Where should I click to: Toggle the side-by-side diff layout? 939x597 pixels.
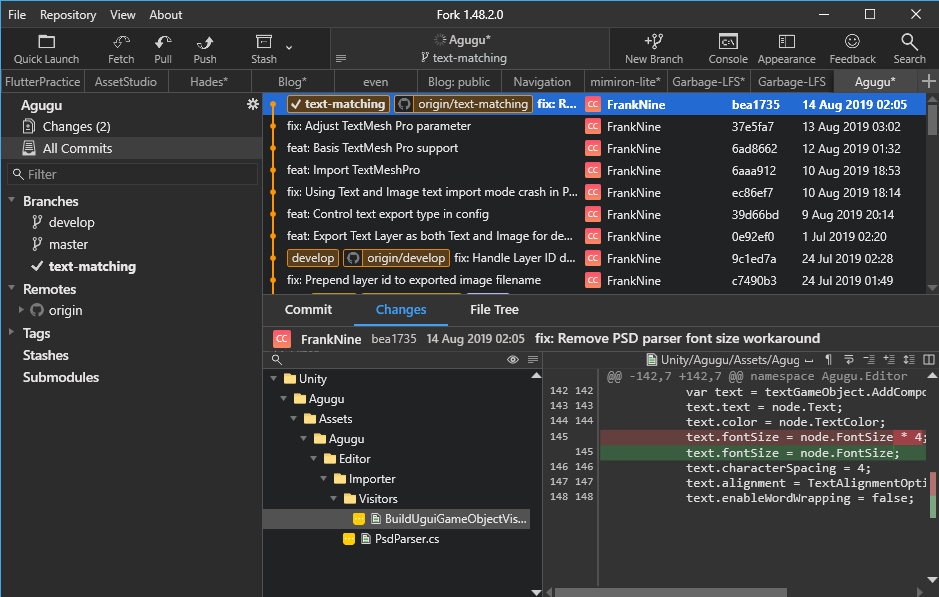tap(929, 359)
